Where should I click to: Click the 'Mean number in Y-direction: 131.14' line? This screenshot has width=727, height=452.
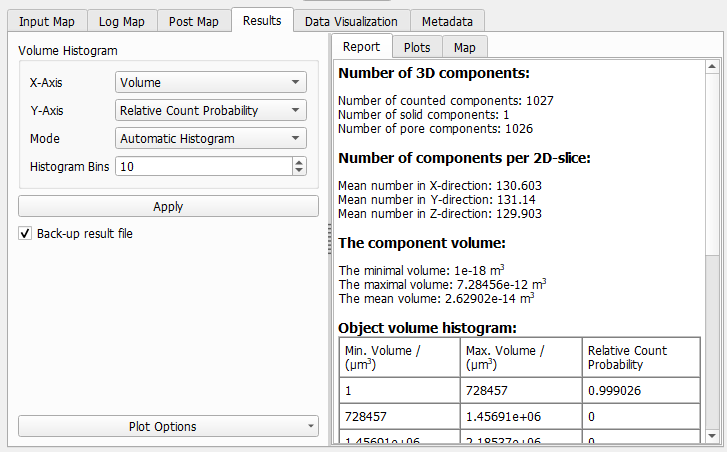(x=436, y=199)
